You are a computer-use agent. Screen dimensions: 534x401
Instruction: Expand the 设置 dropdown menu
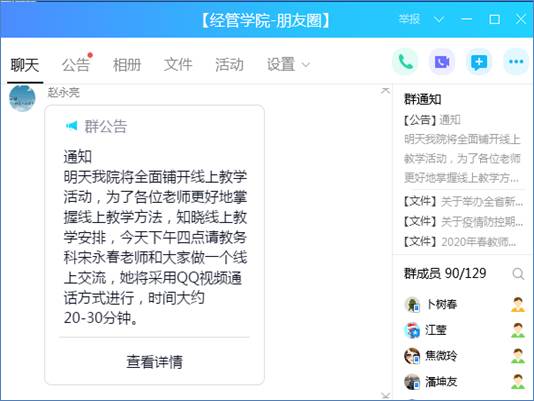pyautogui.click(x=288, y=64)
